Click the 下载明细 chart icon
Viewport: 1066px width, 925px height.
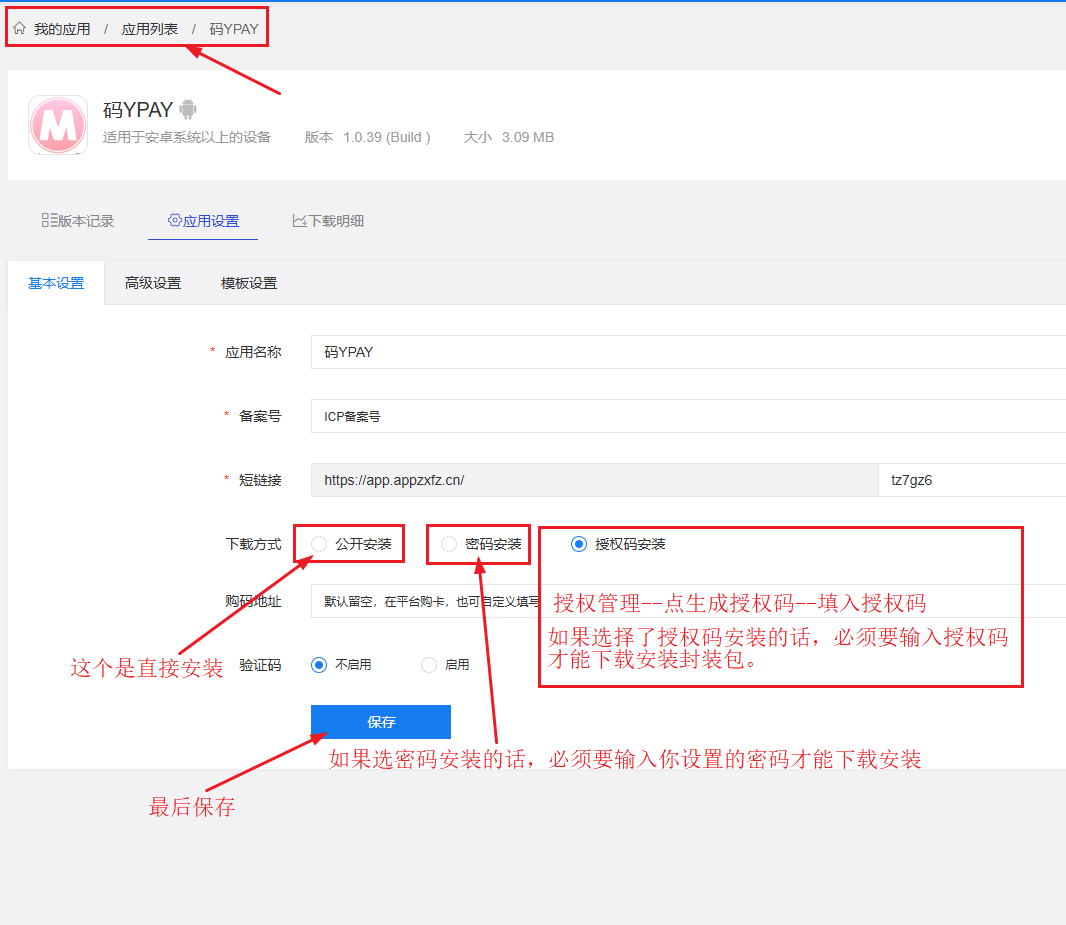[x=299, y=220]
